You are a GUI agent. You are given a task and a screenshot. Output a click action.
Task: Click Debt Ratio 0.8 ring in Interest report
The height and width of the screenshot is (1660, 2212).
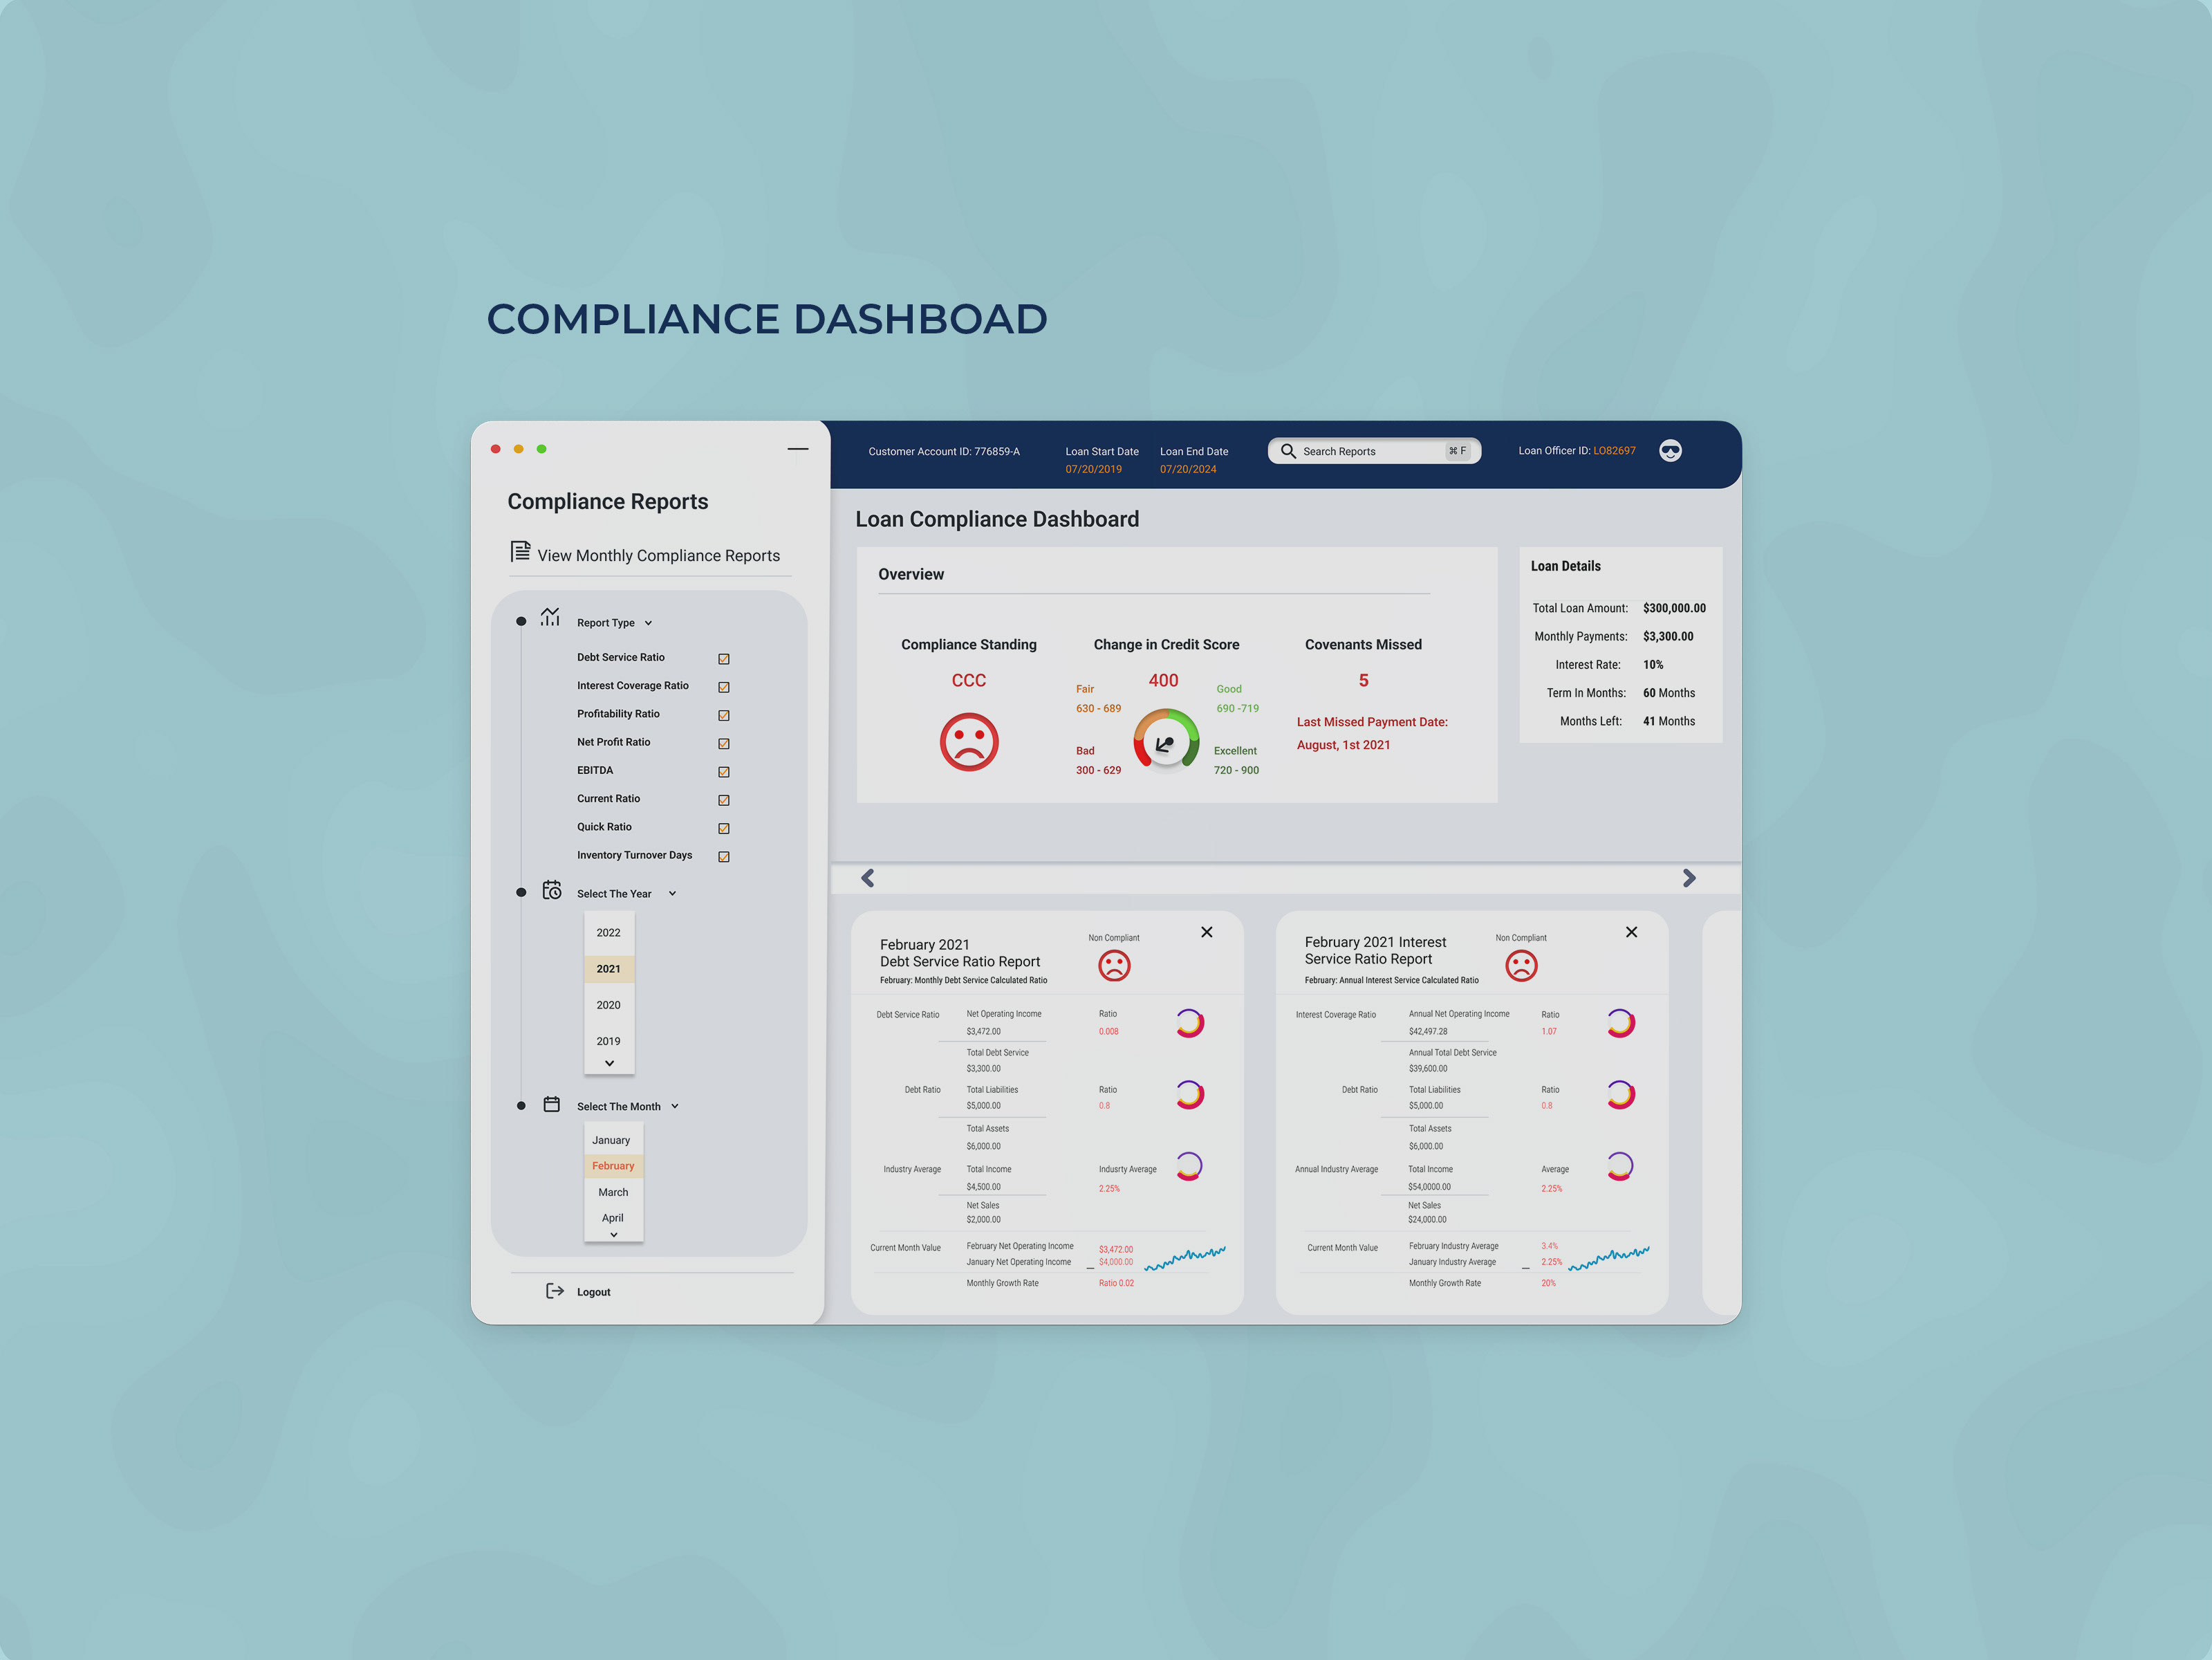pyautogui.click(x=1620, y=1095)
